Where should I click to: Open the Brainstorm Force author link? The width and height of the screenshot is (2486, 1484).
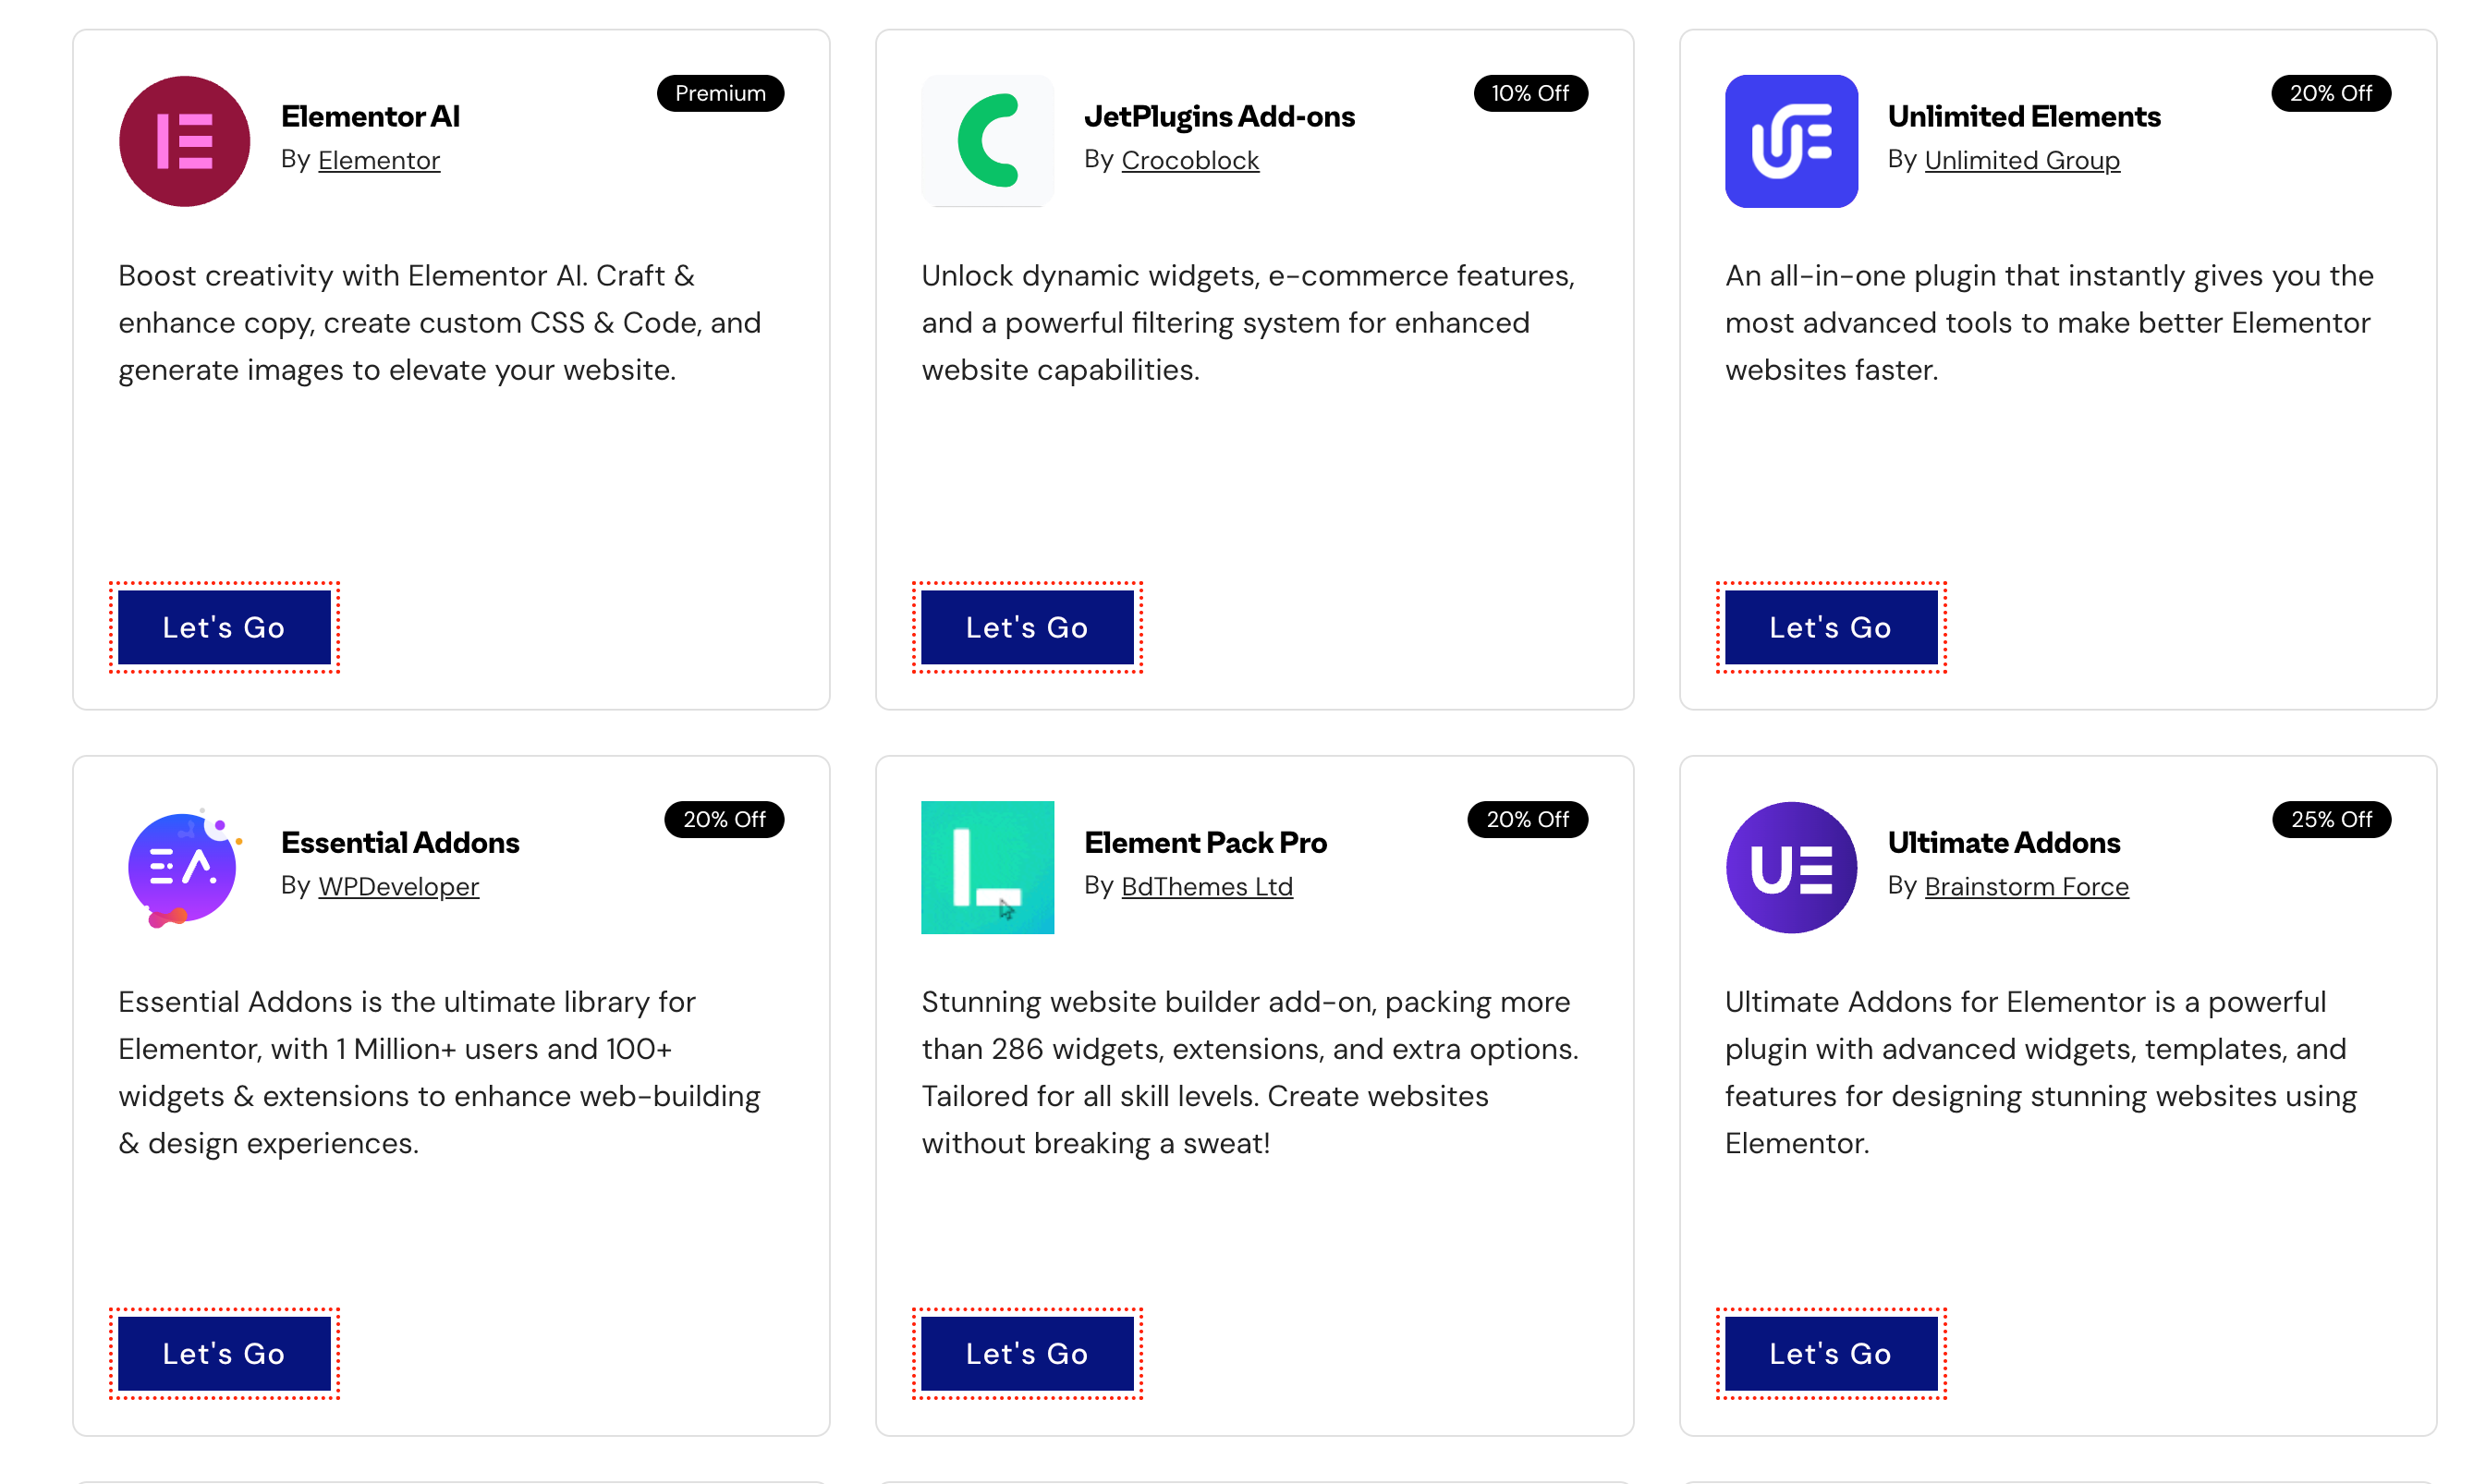pyautogui.click(x=2026, y=886)
